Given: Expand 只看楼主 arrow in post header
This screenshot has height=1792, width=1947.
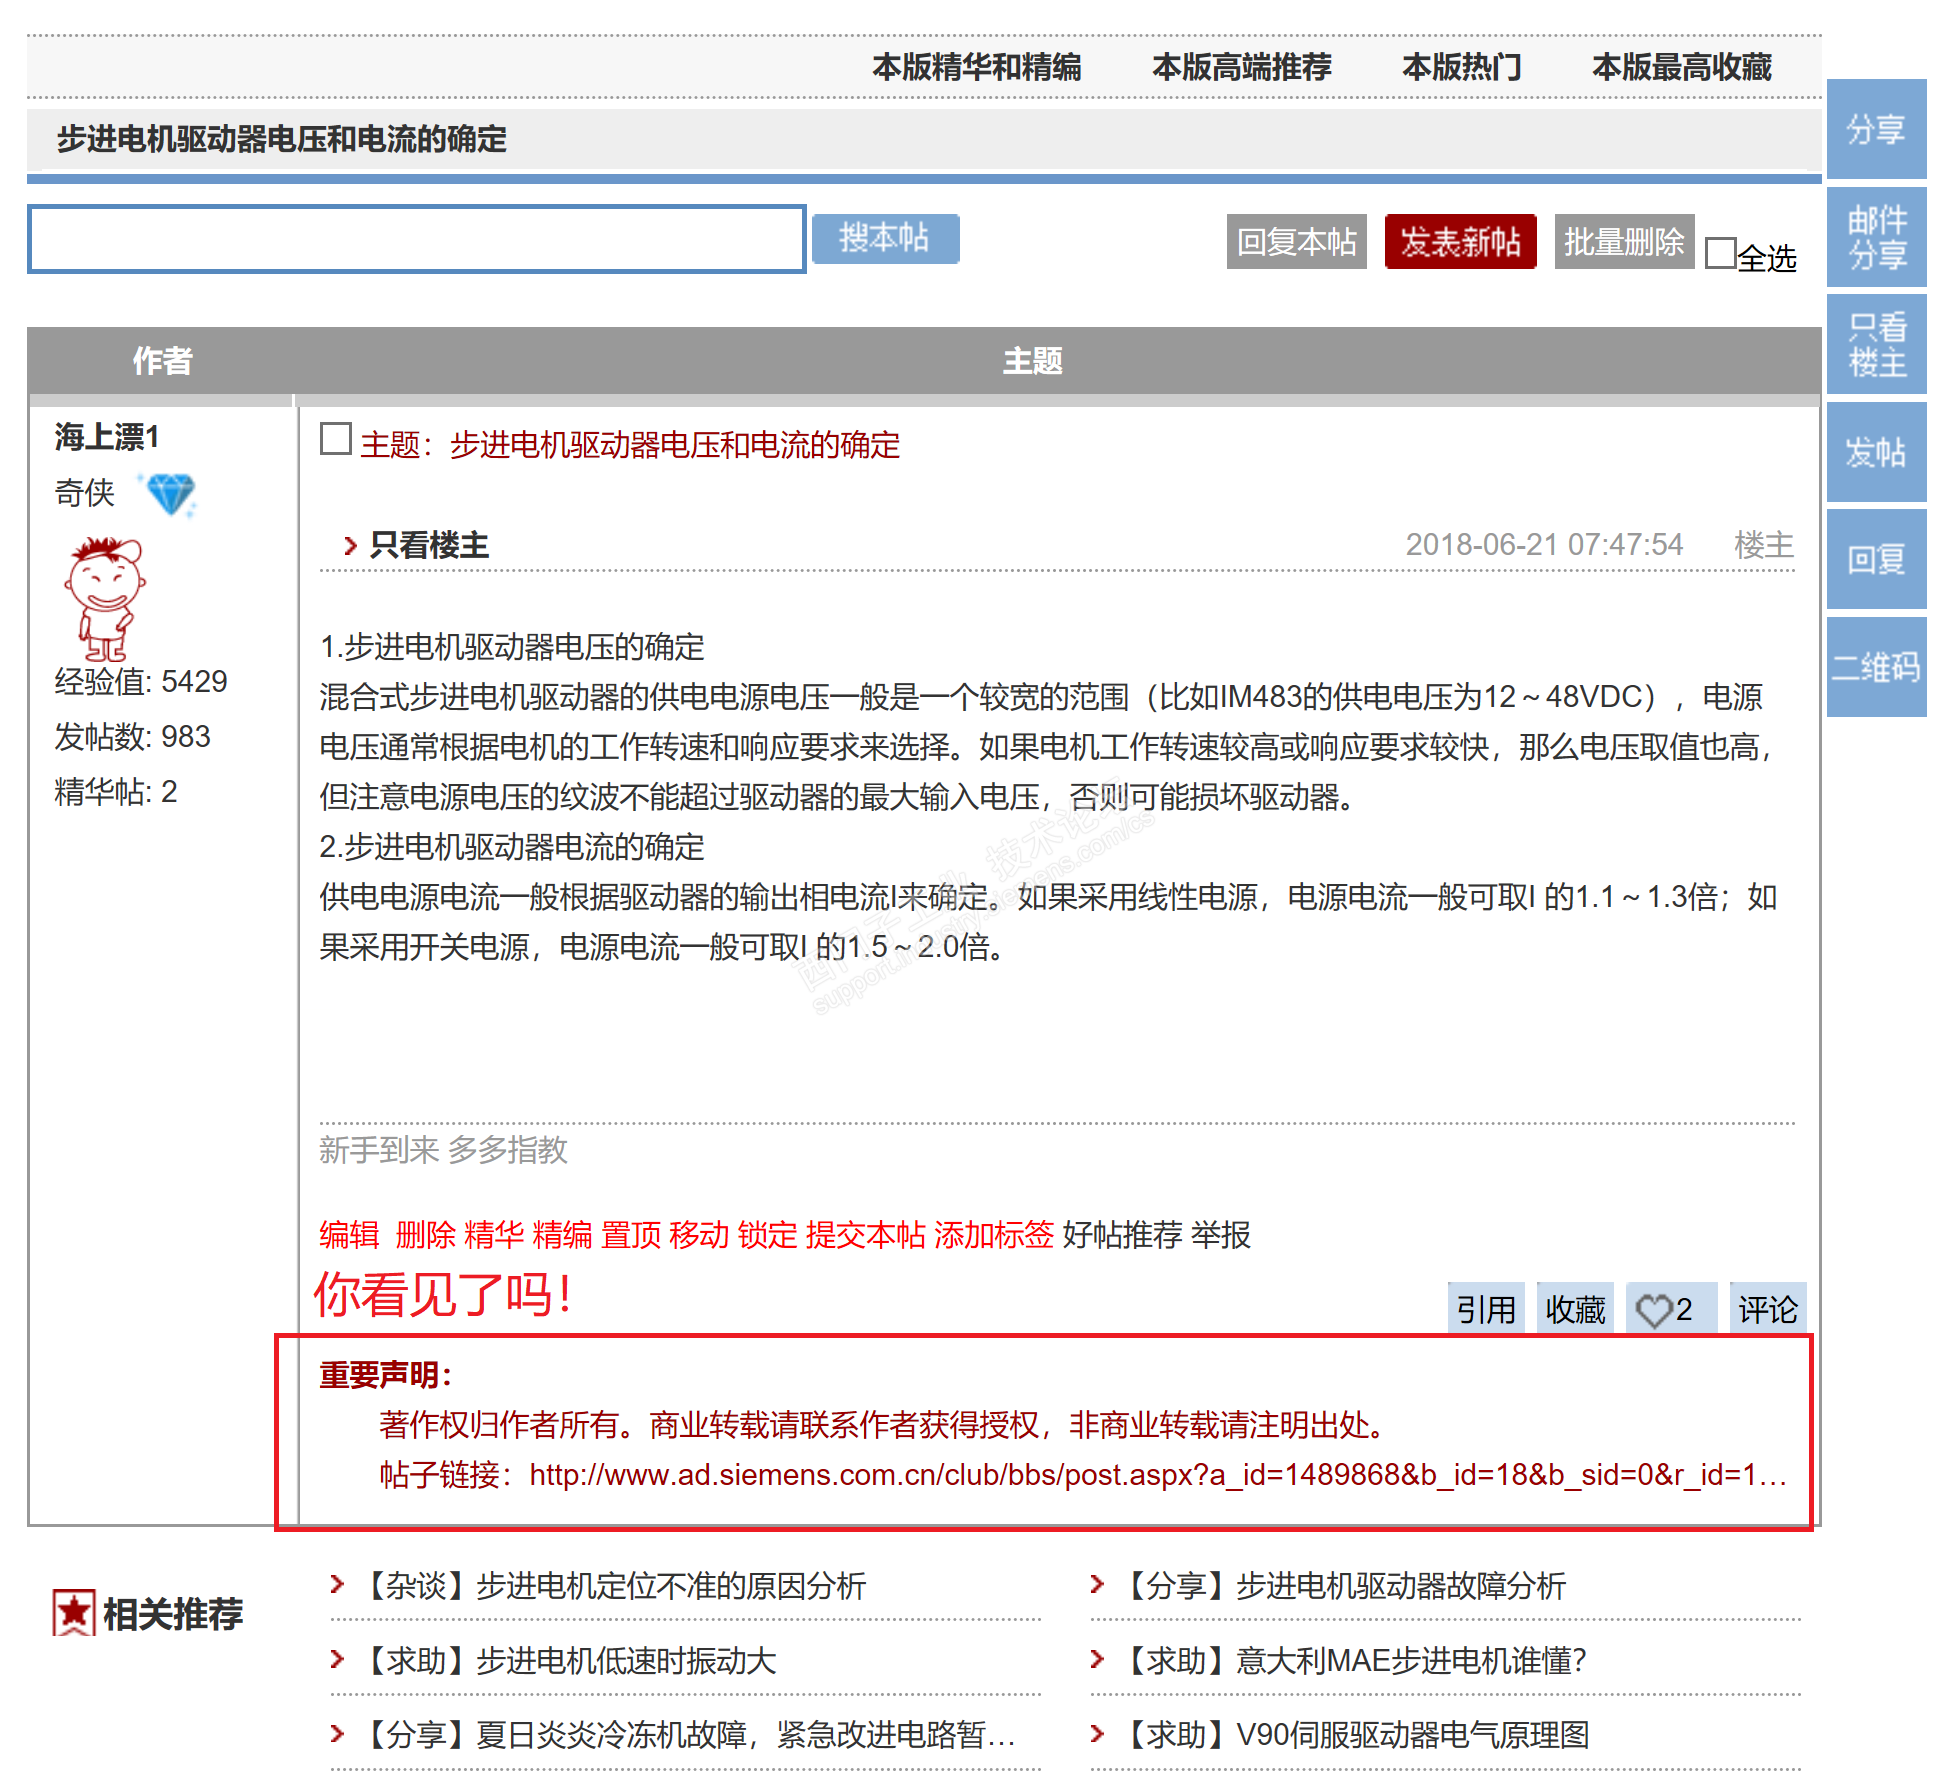Looking at the screenshot, I should [350, 546].
